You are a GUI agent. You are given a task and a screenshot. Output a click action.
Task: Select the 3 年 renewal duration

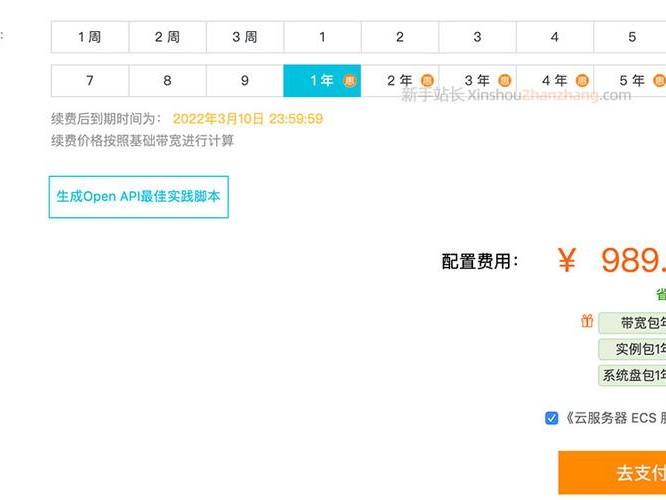(x=477, y=81)
